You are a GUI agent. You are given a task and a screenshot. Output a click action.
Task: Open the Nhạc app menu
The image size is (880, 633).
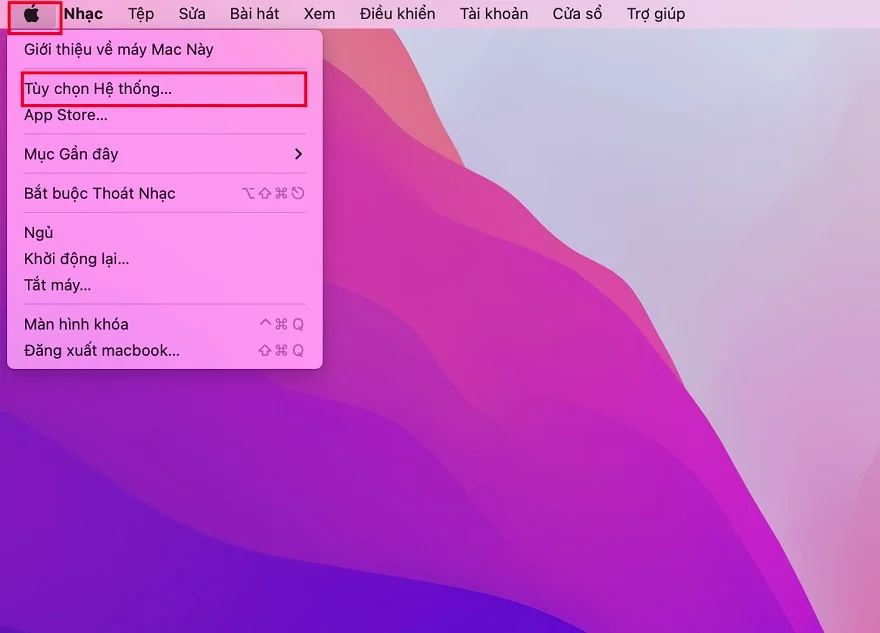coord(83,14)
